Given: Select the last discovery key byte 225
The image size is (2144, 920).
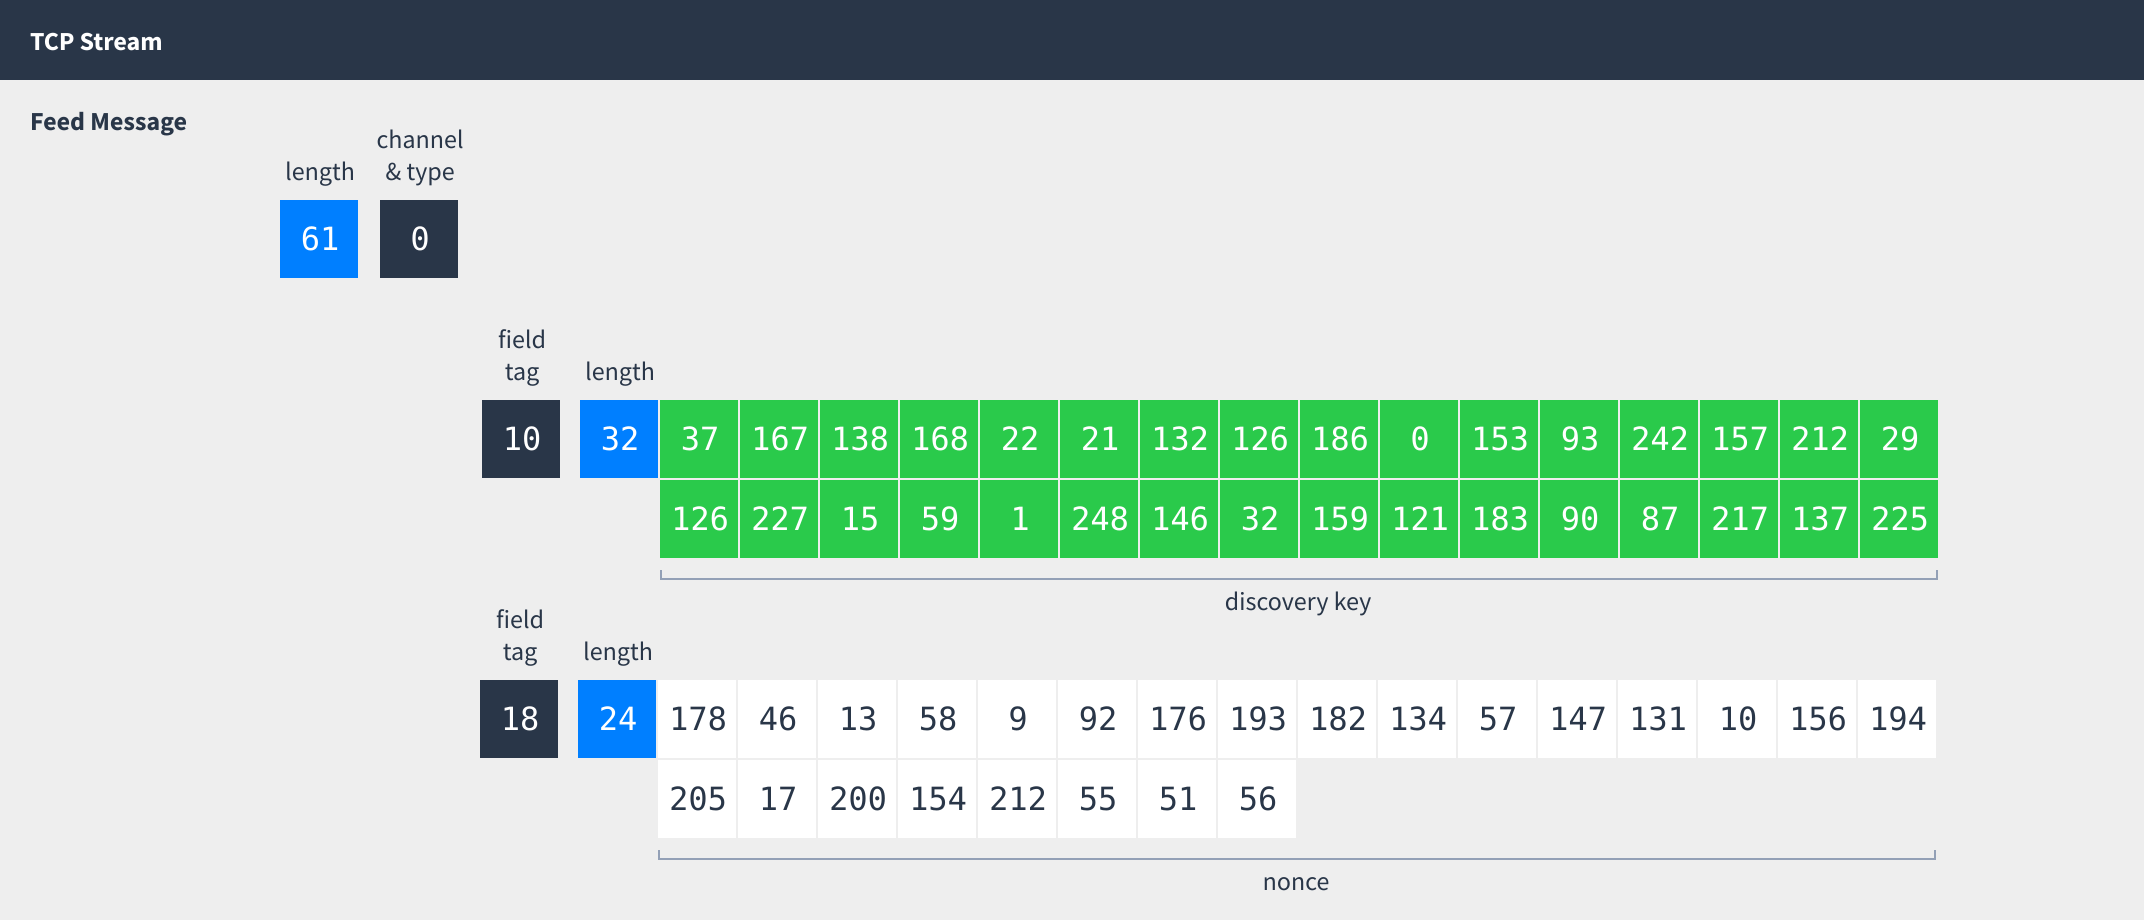Looking at the screenshot, I should [x=1899, y=519].
